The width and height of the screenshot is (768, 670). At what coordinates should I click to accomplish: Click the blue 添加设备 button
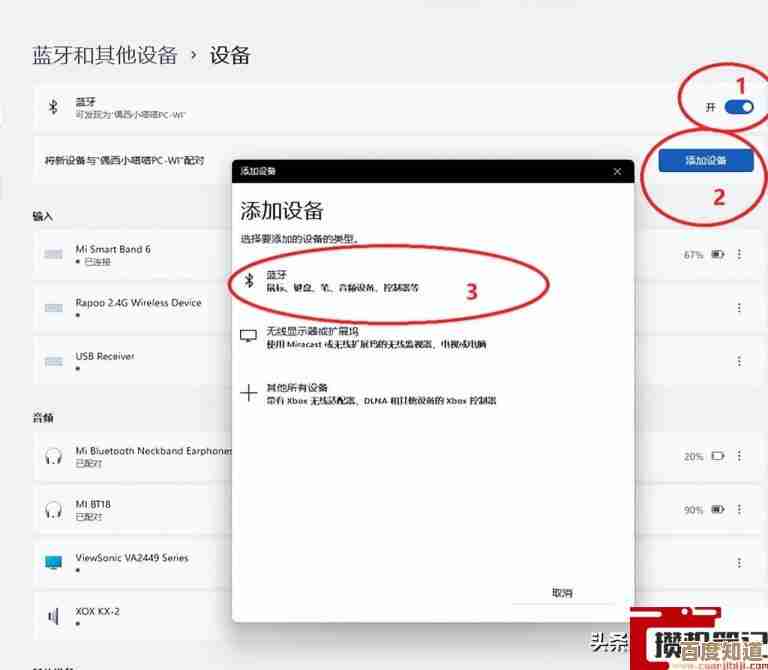pos(705,160)
